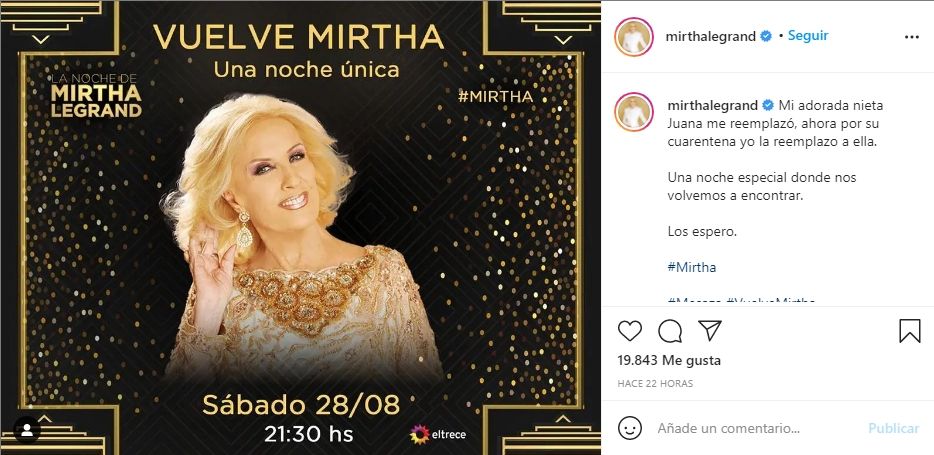Click the verified badge in header
Image resolution: width=934 pixels, height=455 pixels.
point(767,36)
